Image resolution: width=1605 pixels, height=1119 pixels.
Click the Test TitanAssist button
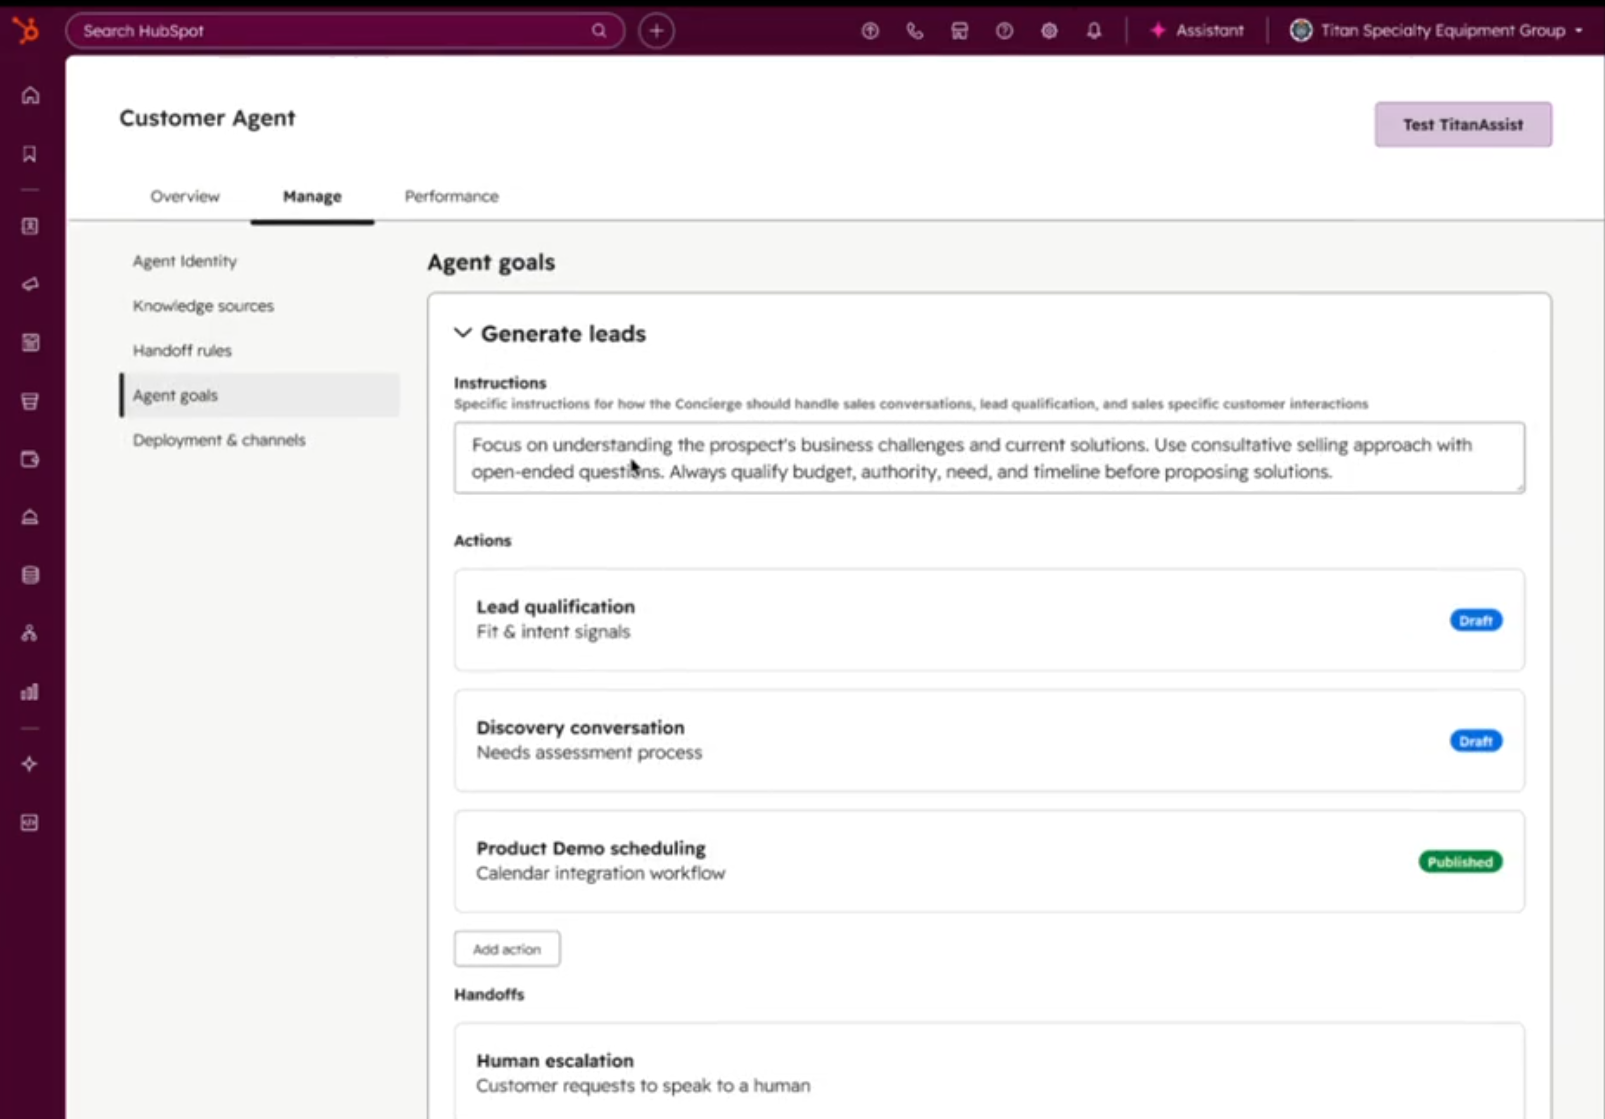click(1463, 125)
